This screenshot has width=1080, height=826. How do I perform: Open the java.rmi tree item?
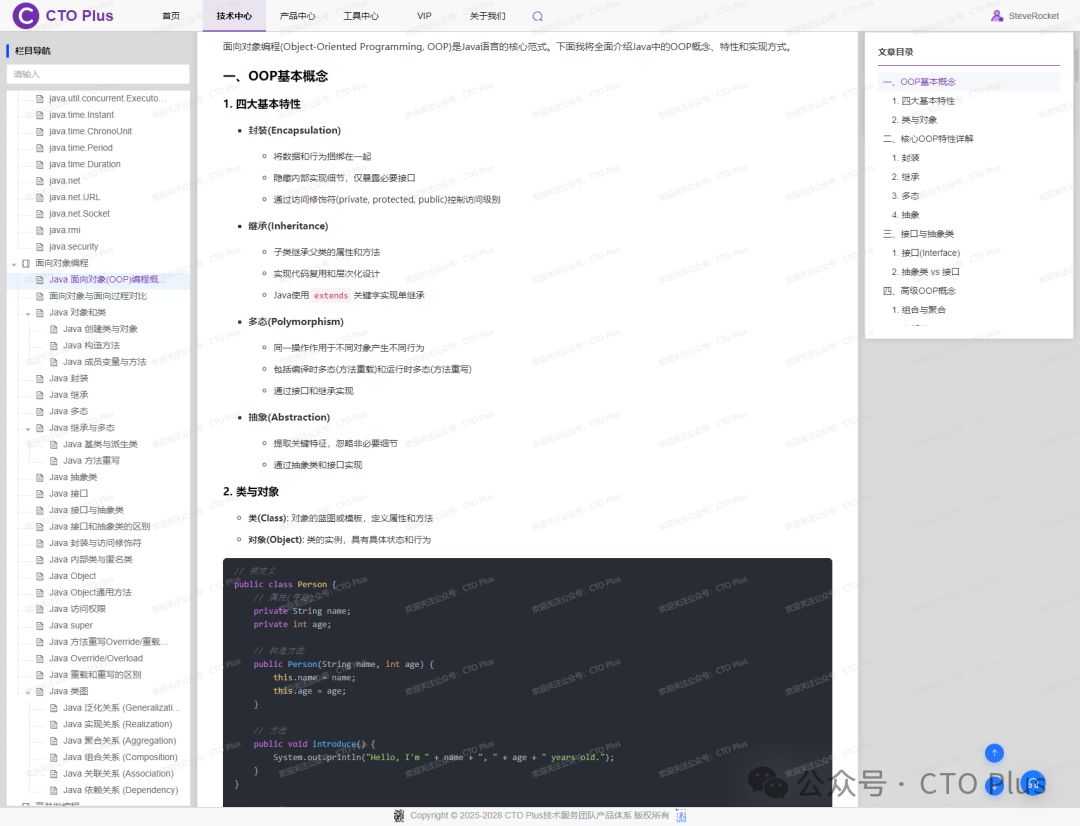tap(65, 230)
